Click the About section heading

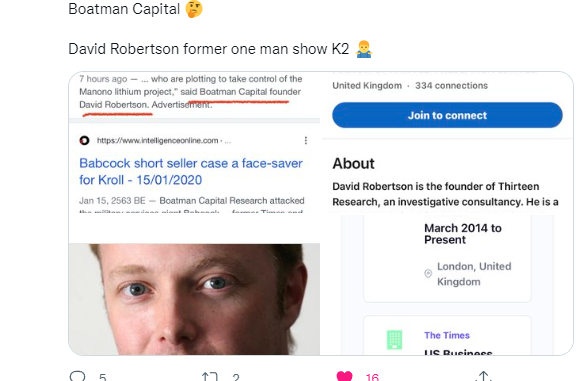point(353,164)
